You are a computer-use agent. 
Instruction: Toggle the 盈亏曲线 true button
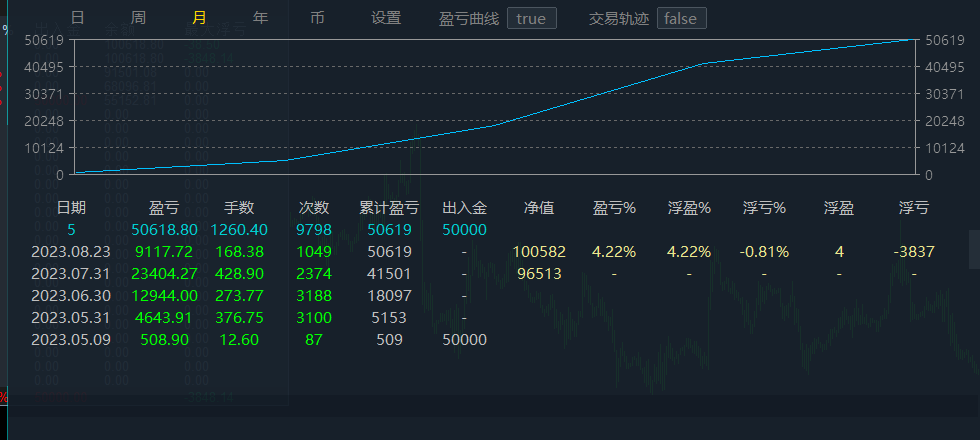point(531,19)
